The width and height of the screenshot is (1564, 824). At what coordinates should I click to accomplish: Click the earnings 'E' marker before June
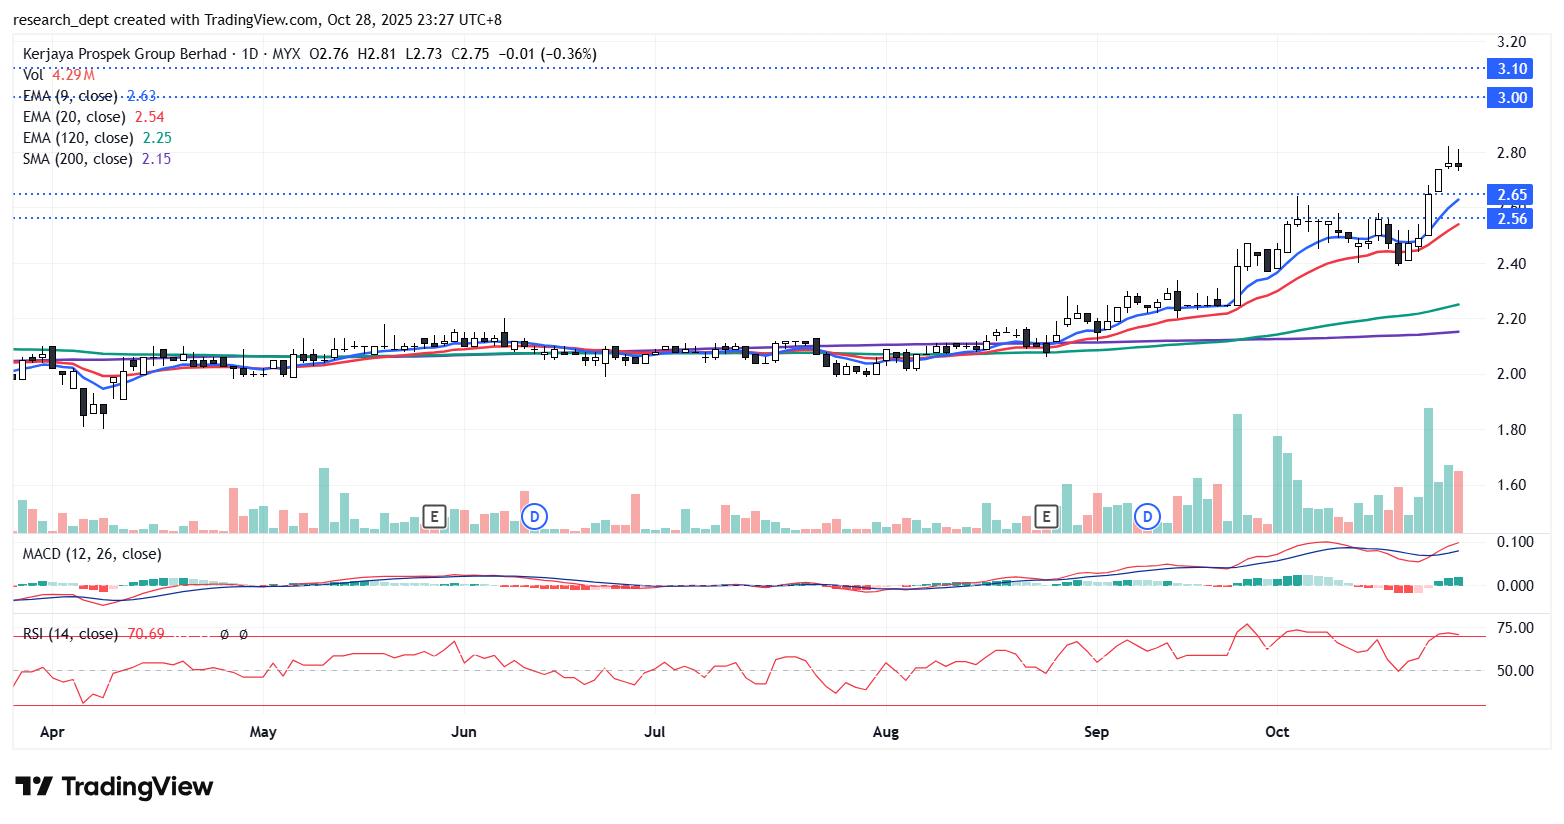pos(433,516)
